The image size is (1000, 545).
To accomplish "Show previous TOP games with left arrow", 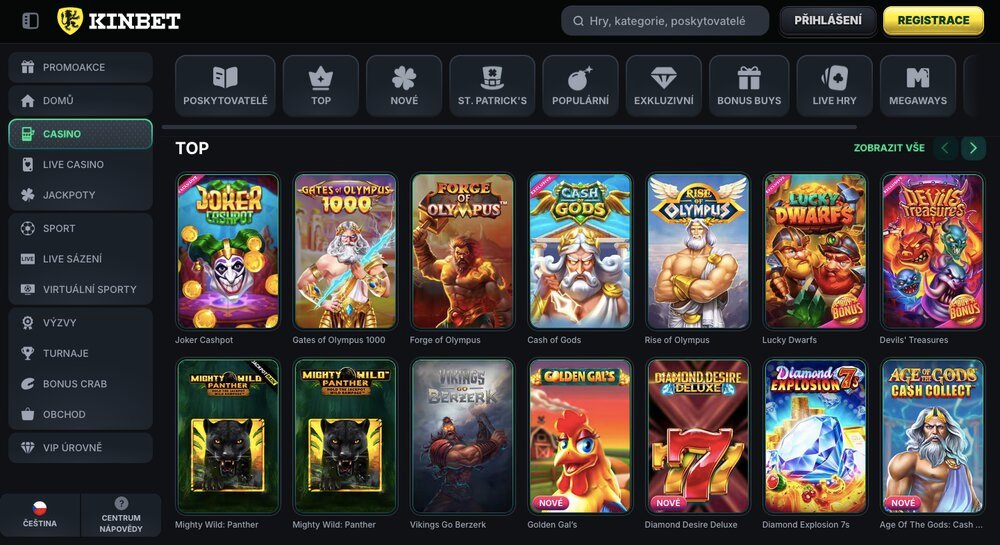I will (945, 148).
